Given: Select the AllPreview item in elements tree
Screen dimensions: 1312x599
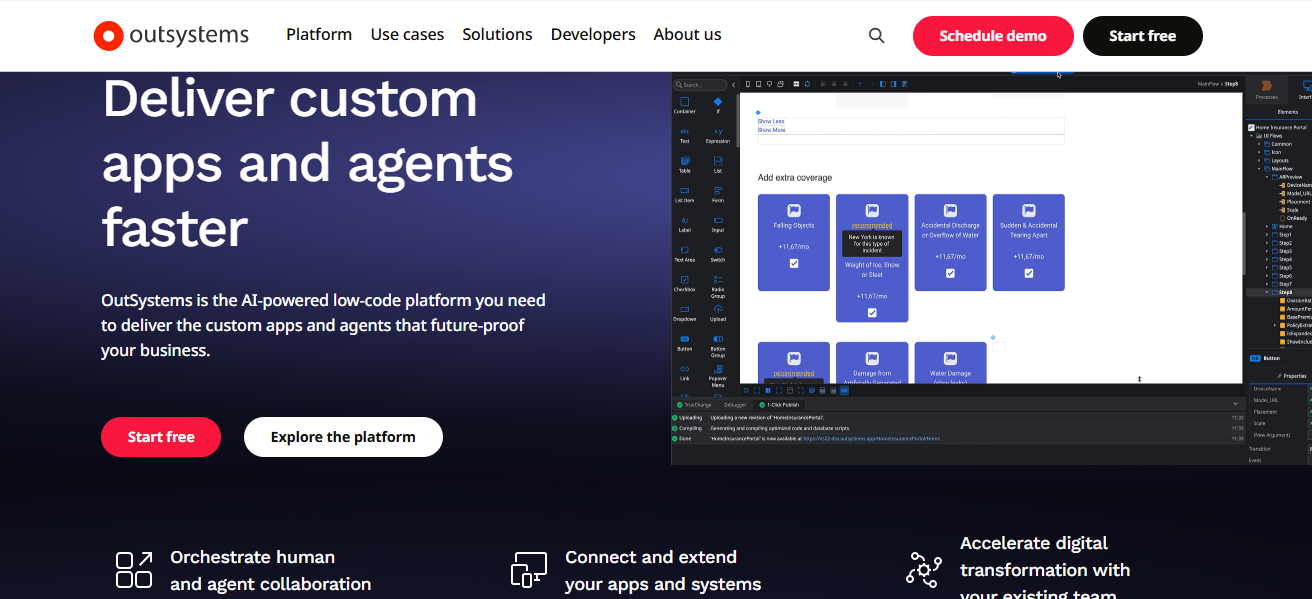Looking at the screenshot, I should point(1287,177).
